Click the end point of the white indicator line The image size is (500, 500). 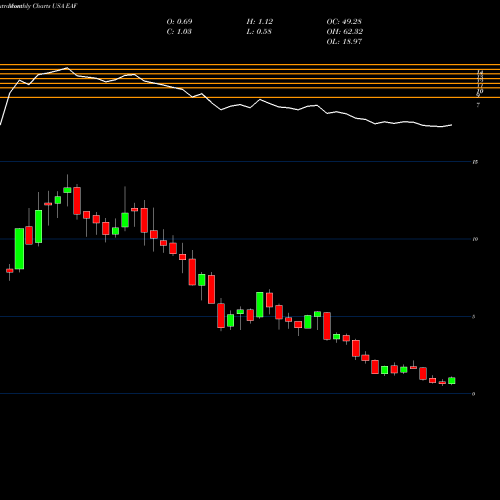452,125
